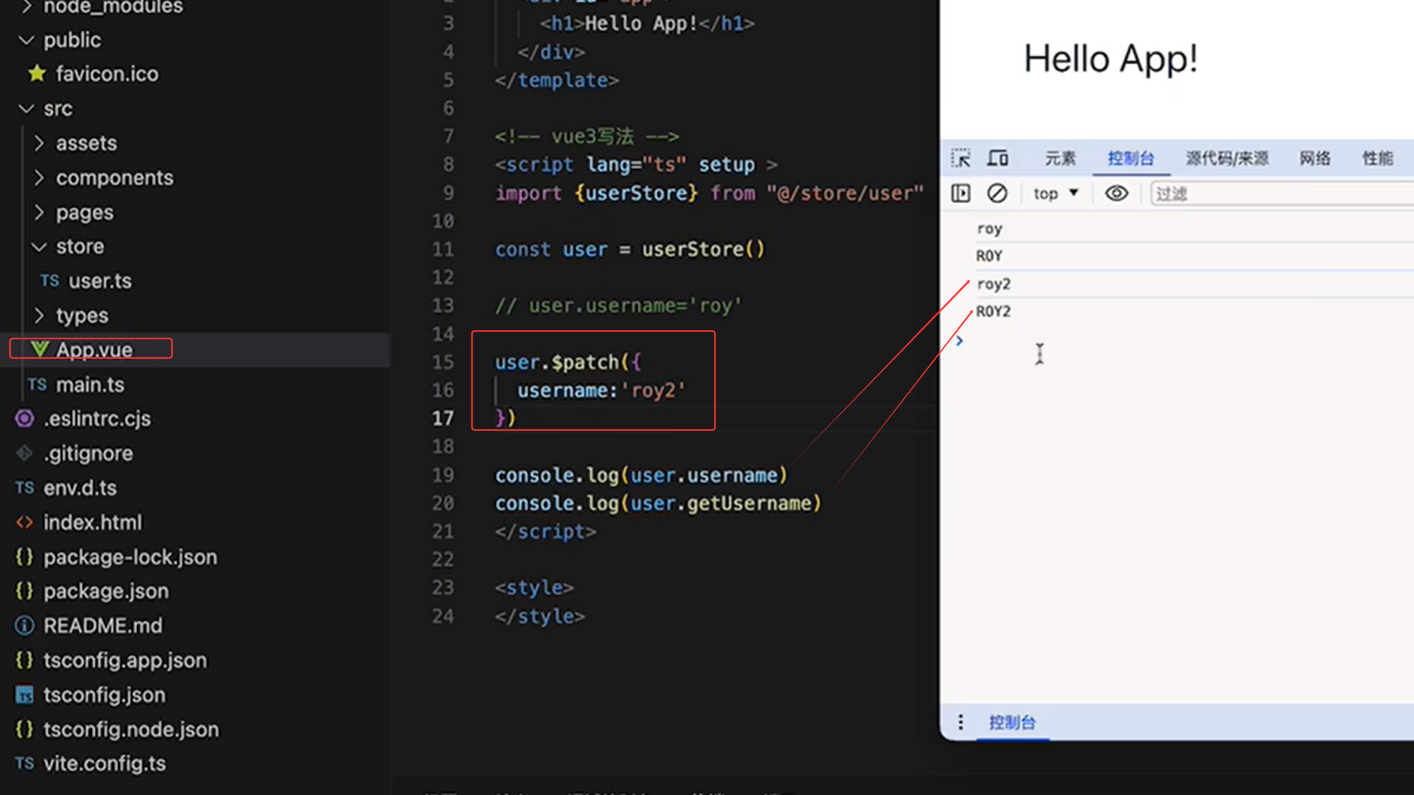Select the 控制台 drawer tab at bottom
The image size is (1414, 795).
pyautogui.click(x=1012, y=722)
